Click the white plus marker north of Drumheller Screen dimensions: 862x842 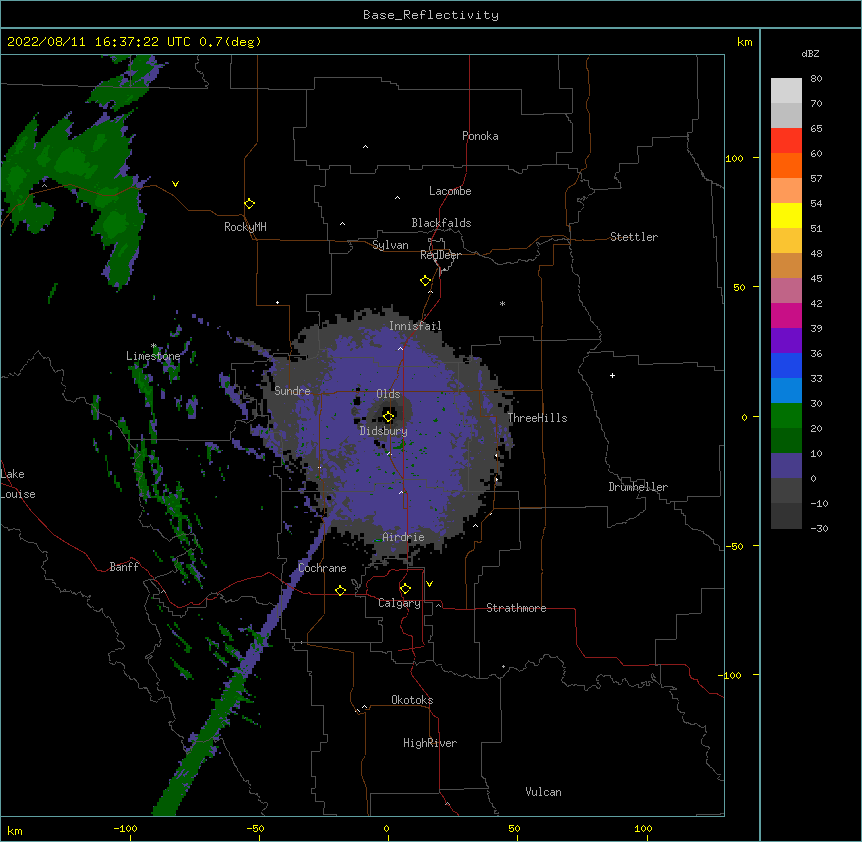coord(612,375)
